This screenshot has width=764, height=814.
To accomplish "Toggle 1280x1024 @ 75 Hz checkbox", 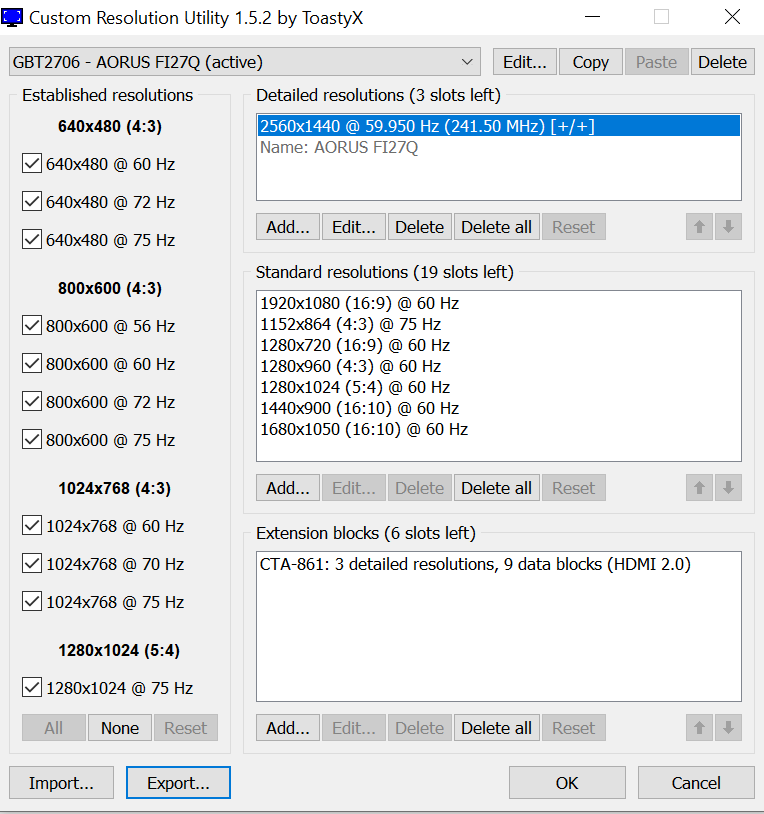I will click(32, 687).
